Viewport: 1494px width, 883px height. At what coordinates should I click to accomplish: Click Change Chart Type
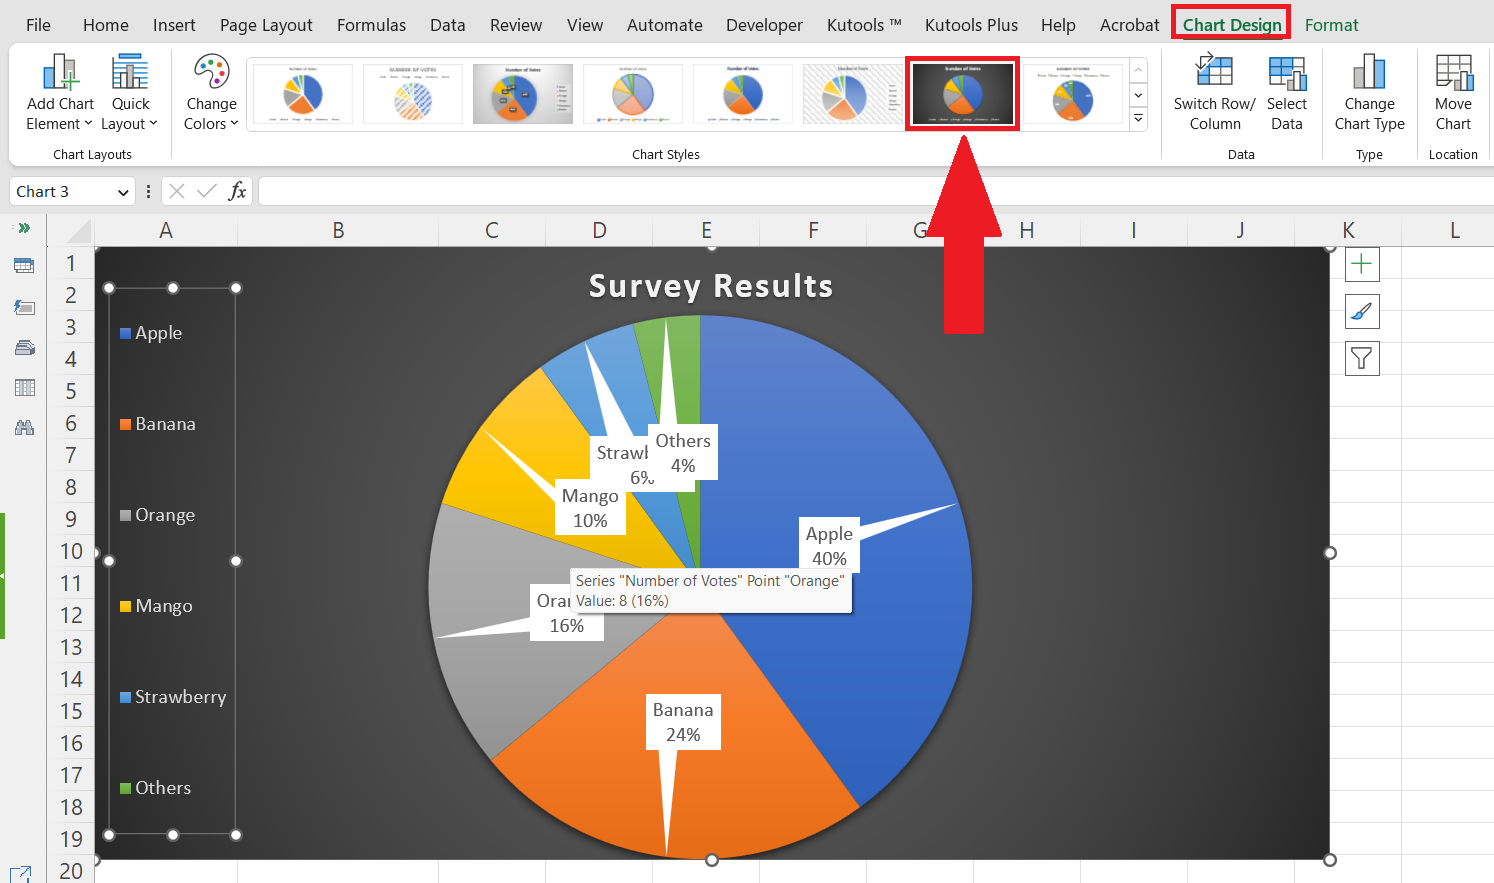pyautogui.click(x=1369, y=92)
